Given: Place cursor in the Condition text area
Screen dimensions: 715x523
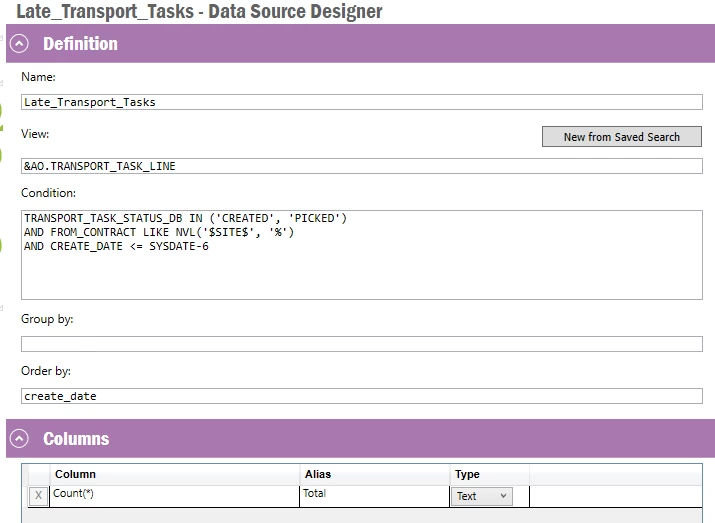Looking at the screenshot, I should pos(361,254).
